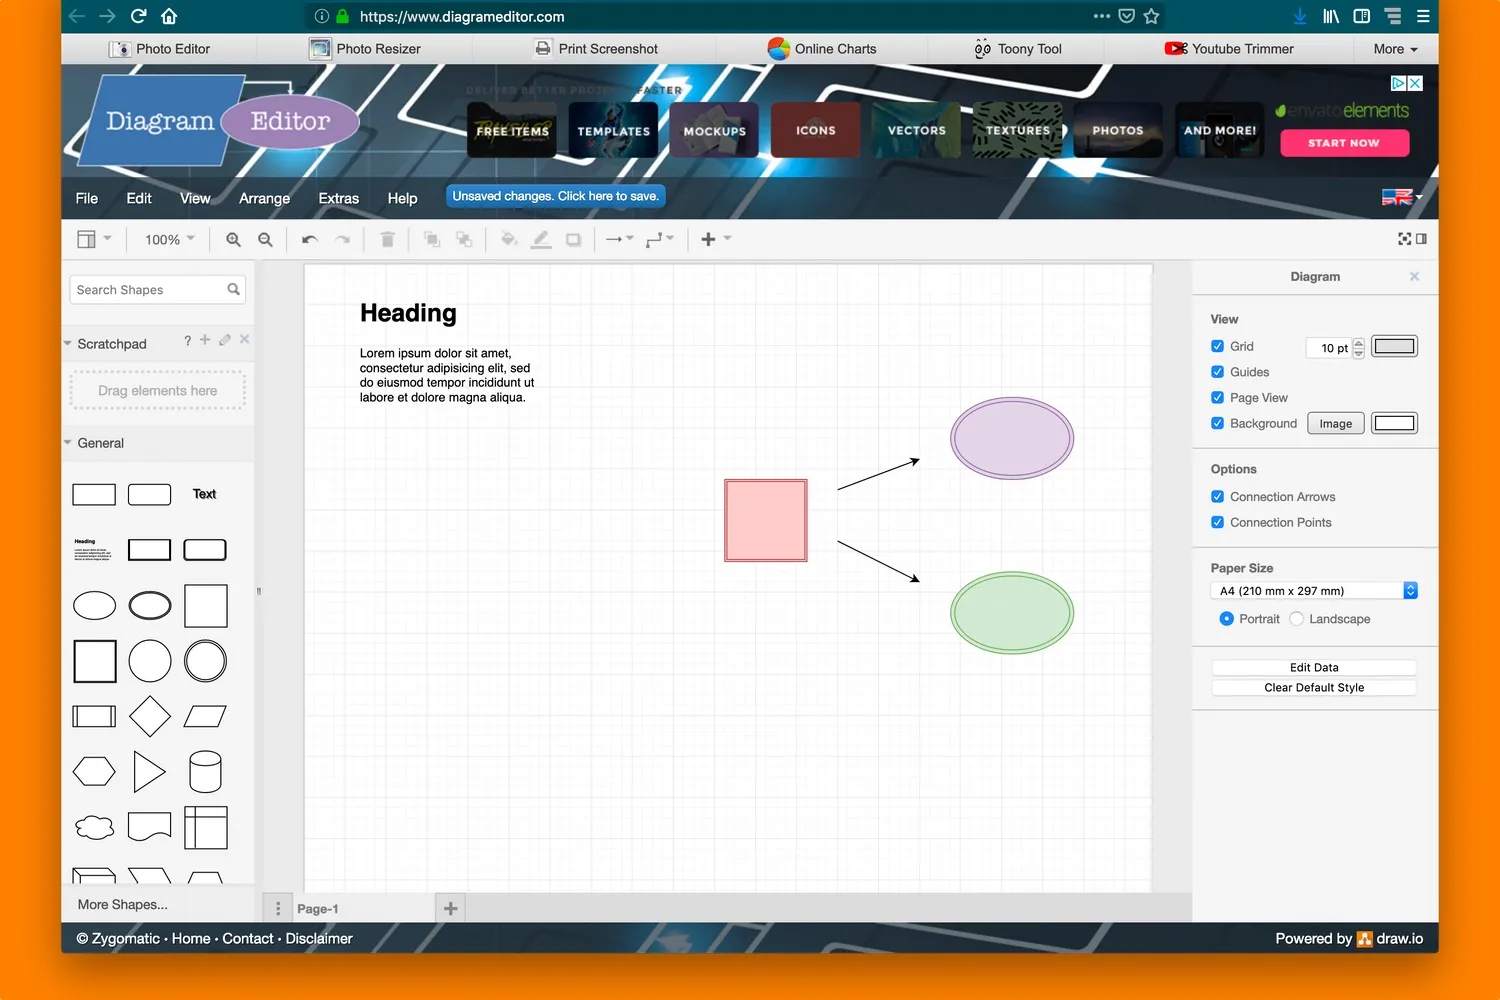Screen dimensions: 1500x1000
Task: Click Clear Default Style button
Action: (x=1314, y=688)
